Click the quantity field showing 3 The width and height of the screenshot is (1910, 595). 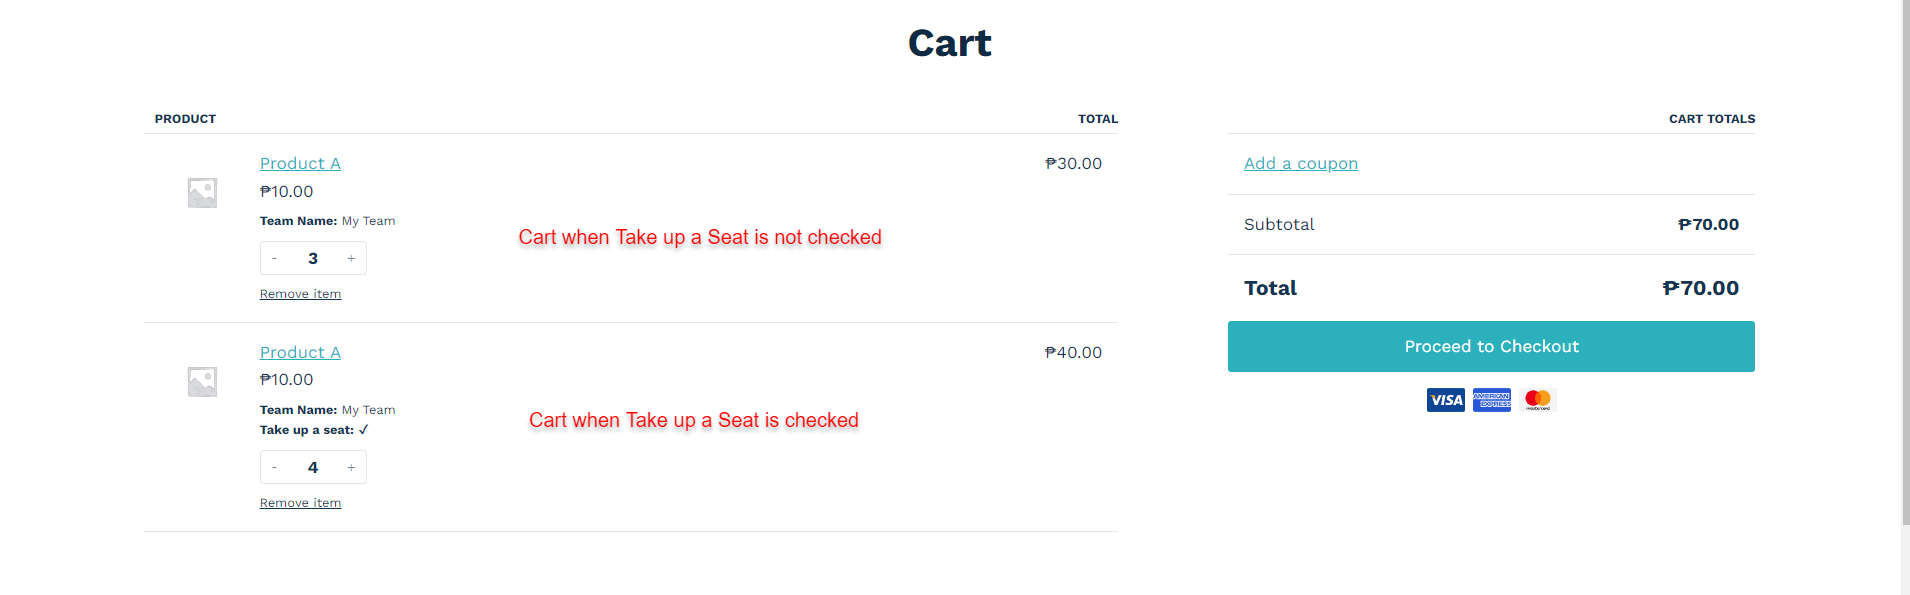pyautogui.click(x=313, y=258)
